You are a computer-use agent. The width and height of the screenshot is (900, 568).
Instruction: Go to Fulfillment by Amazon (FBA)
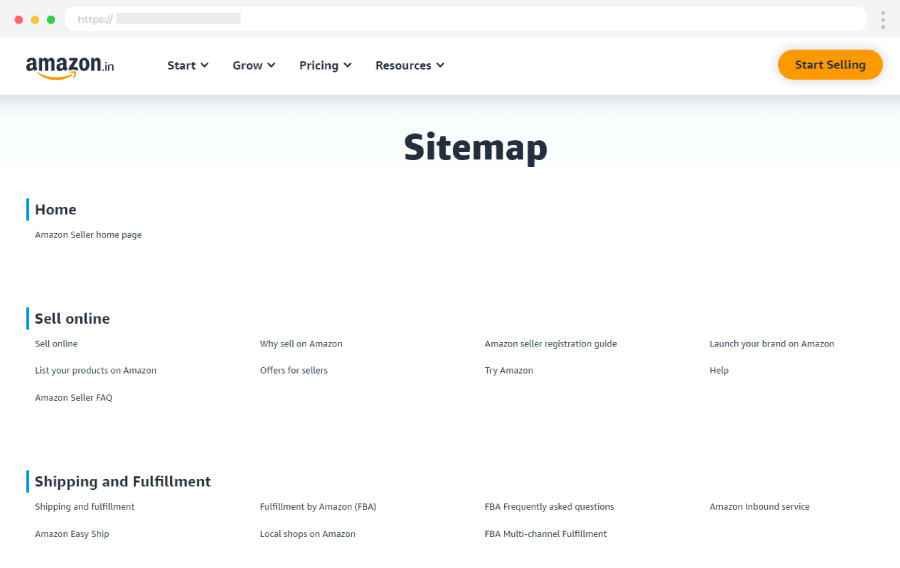tap(317, 507)
